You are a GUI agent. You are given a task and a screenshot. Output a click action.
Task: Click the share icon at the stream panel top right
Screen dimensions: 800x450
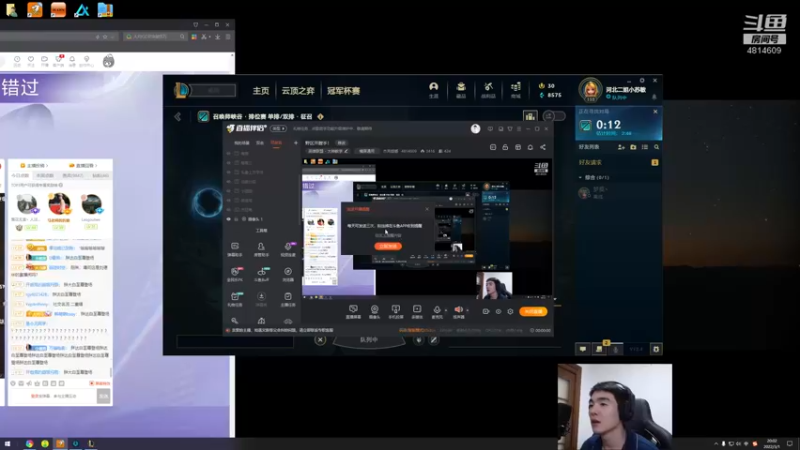543,147
